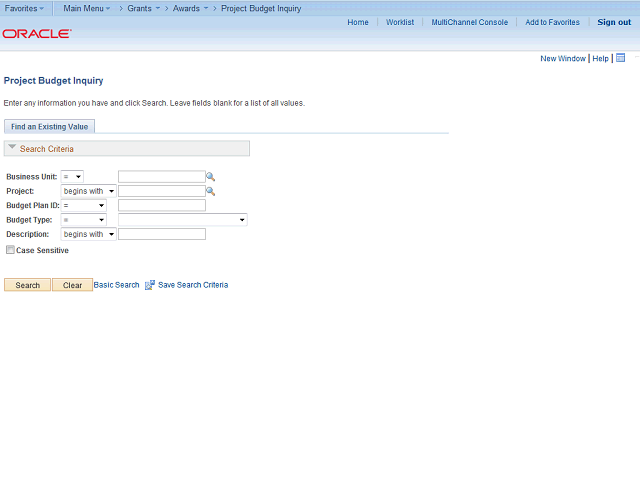
Task: Open the Grants breadcrumb menu
Action: click(144, 8)
